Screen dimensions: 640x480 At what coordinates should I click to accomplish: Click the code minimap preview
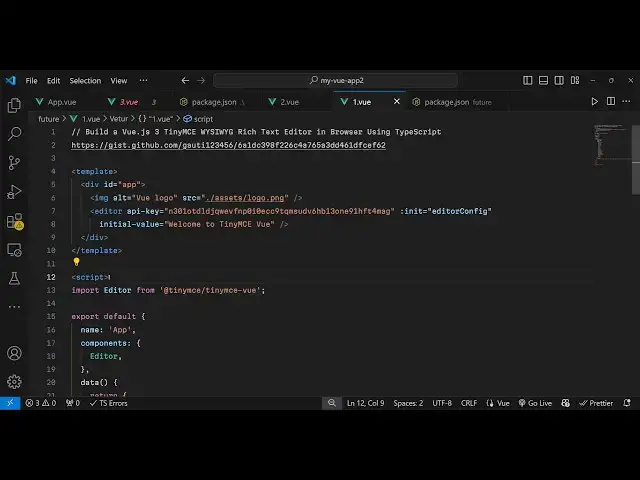coord(610,145)
